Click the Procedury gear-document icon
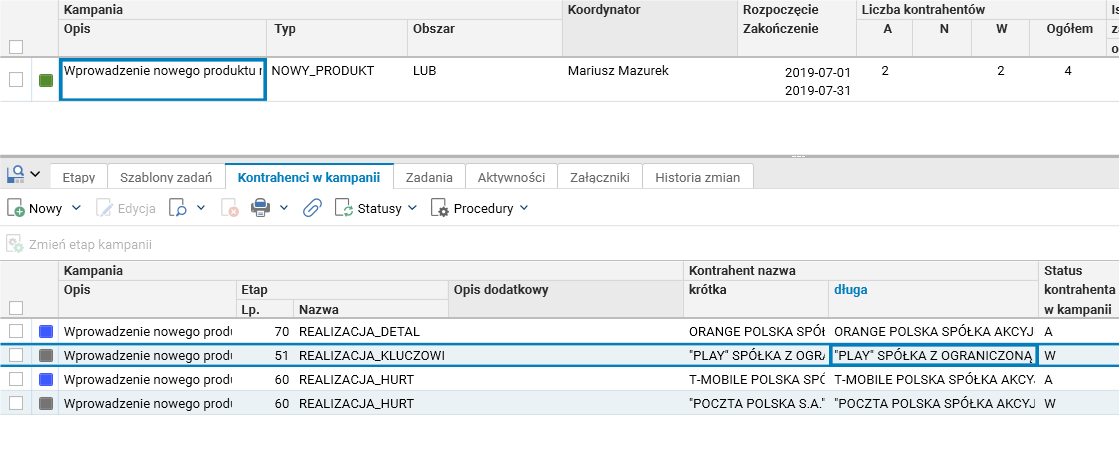Viewport: 1119px width, 463px height. pyautogui.click(x=439, y=208)
